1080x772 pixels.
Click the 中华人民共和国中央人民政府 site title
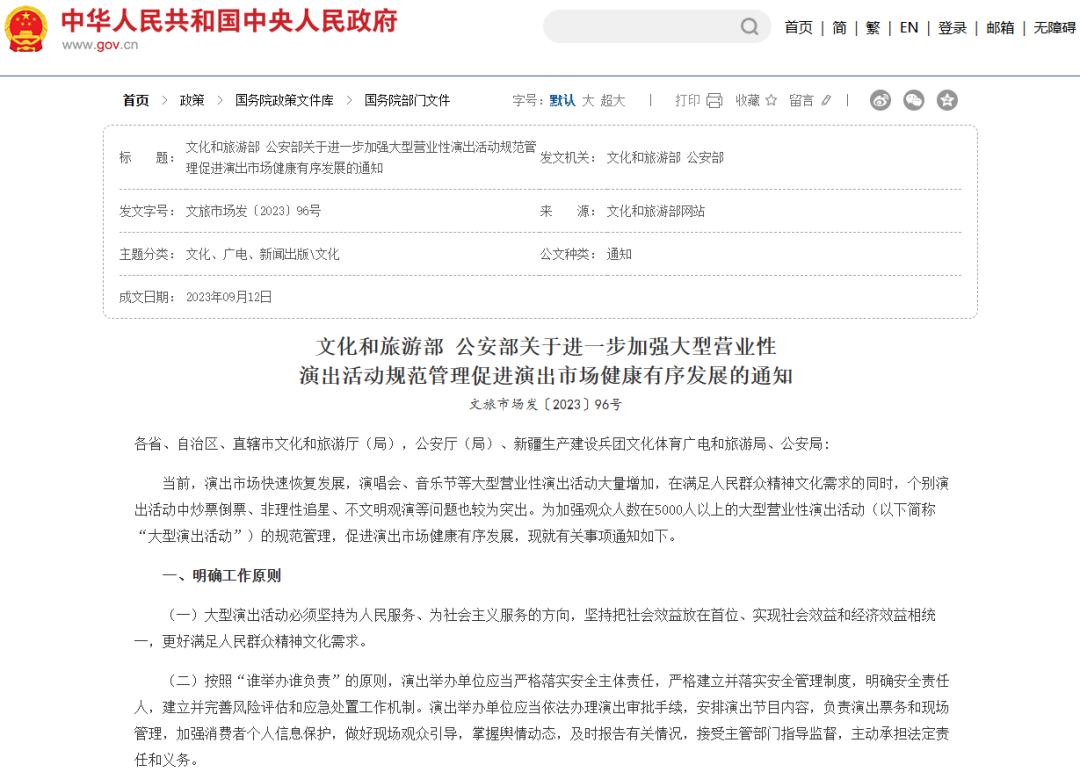coord(229,21)
